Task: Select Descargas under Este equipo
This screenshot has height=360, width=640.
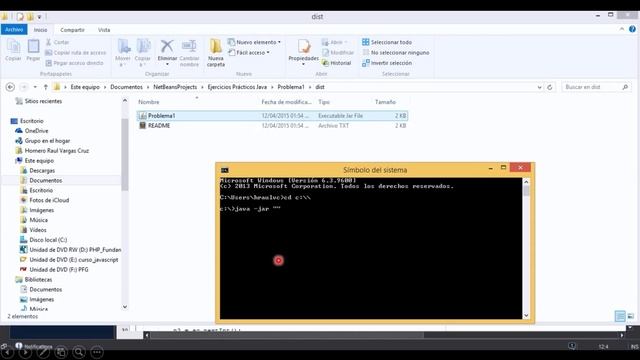Action: pos(38,171)
